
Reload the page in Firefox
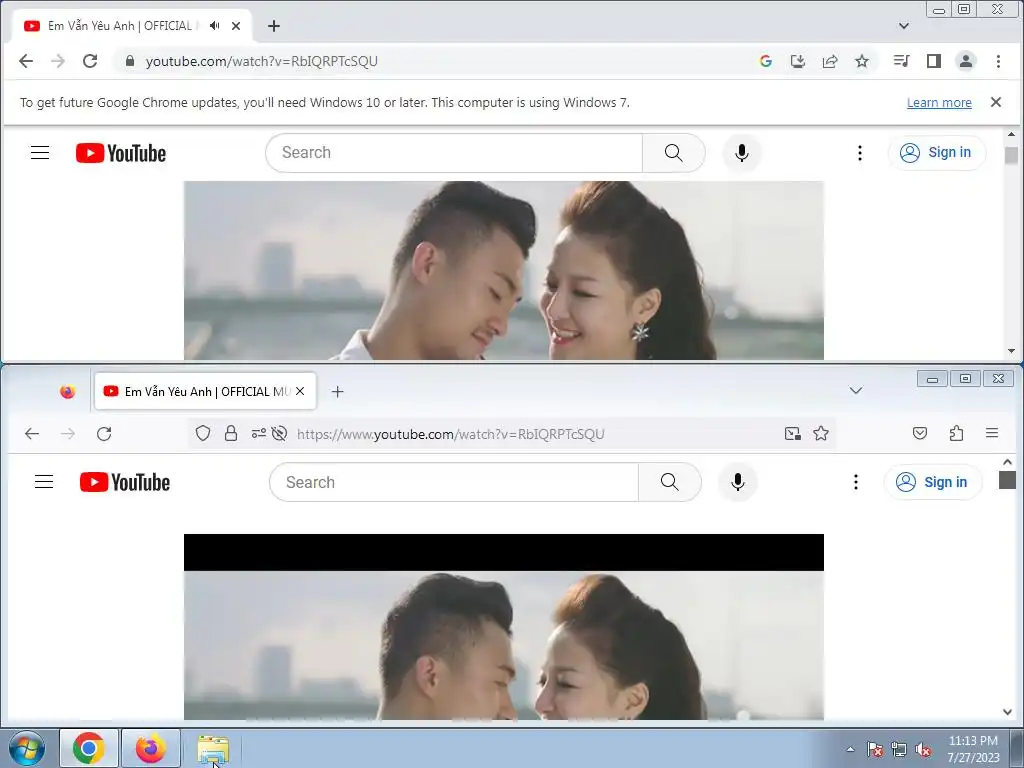[104, 434]
